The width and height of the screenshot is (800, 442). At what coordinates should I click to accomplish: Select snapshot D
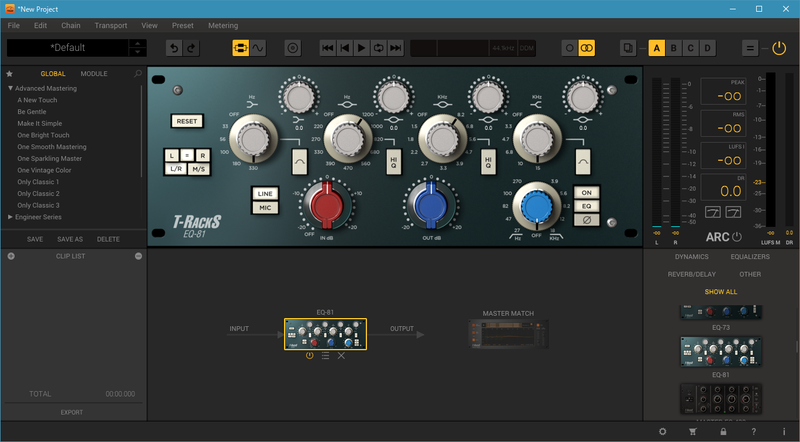click(x=707, y=48)
